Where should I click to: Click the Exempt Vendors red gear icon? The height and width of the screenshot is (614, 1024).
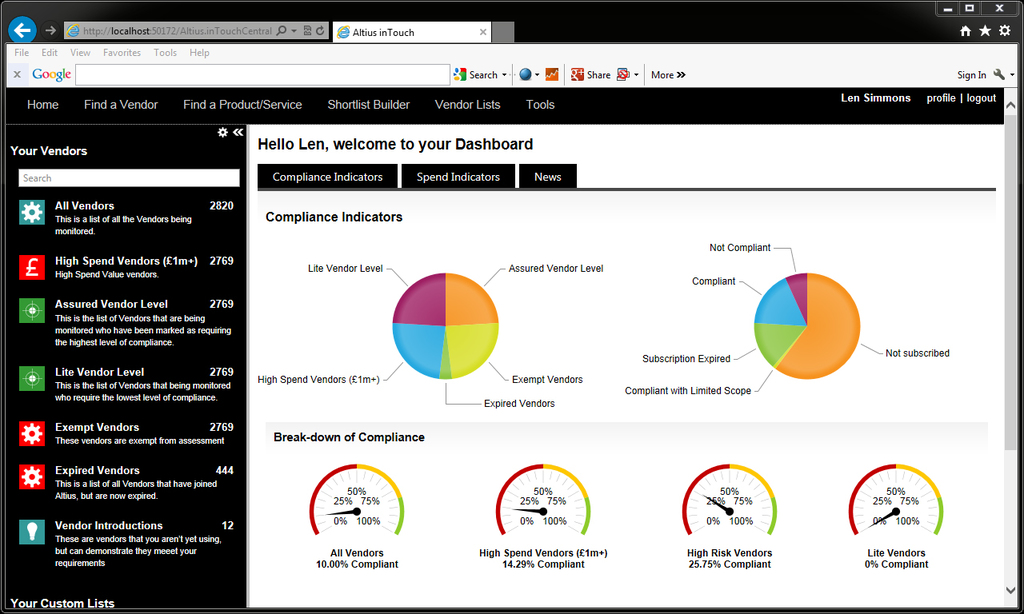click(x=32, y=433)
